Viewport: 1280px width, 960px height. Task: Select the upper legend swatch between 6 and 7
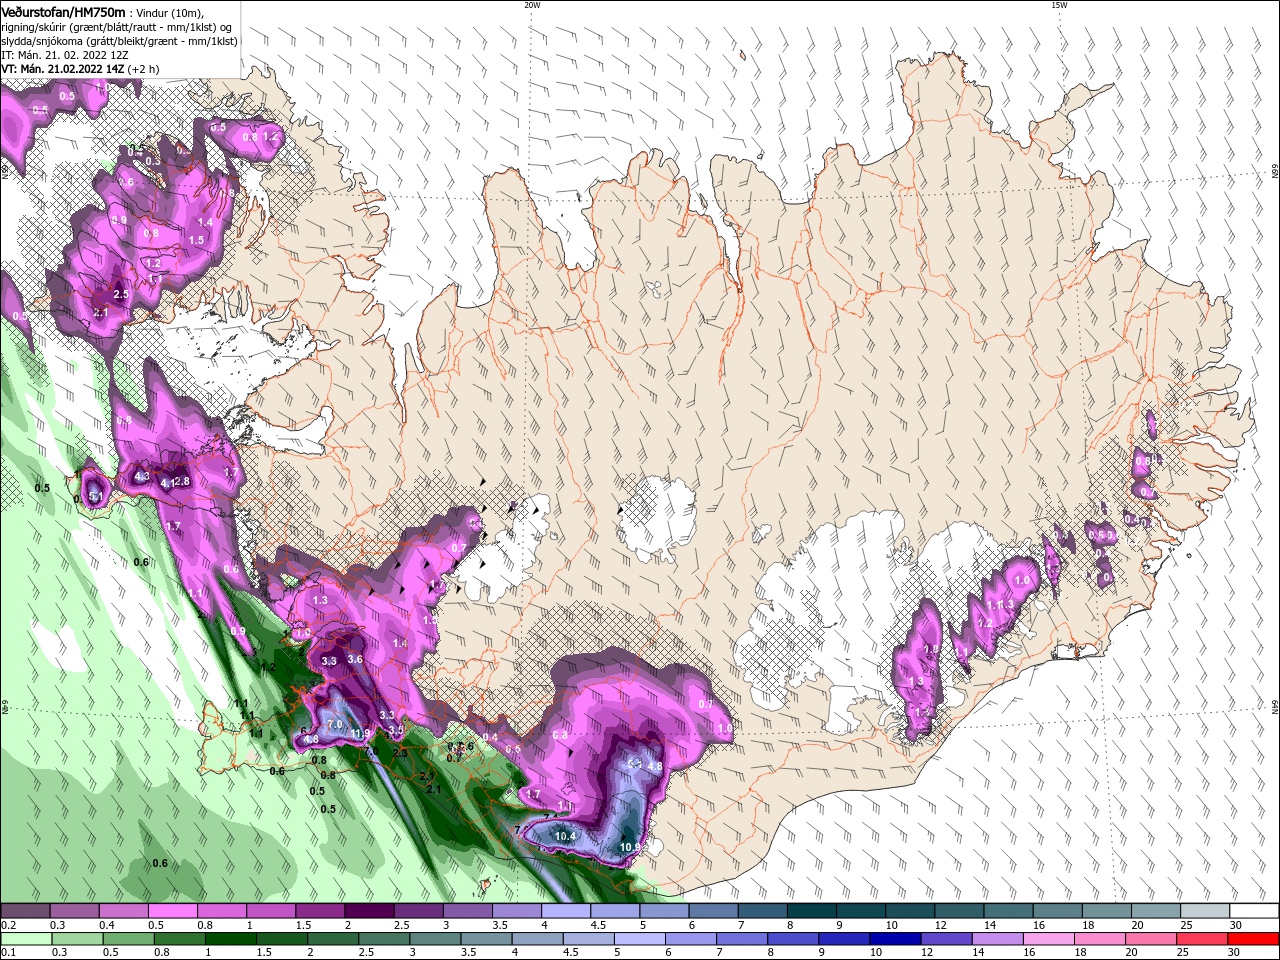point(713,911)
